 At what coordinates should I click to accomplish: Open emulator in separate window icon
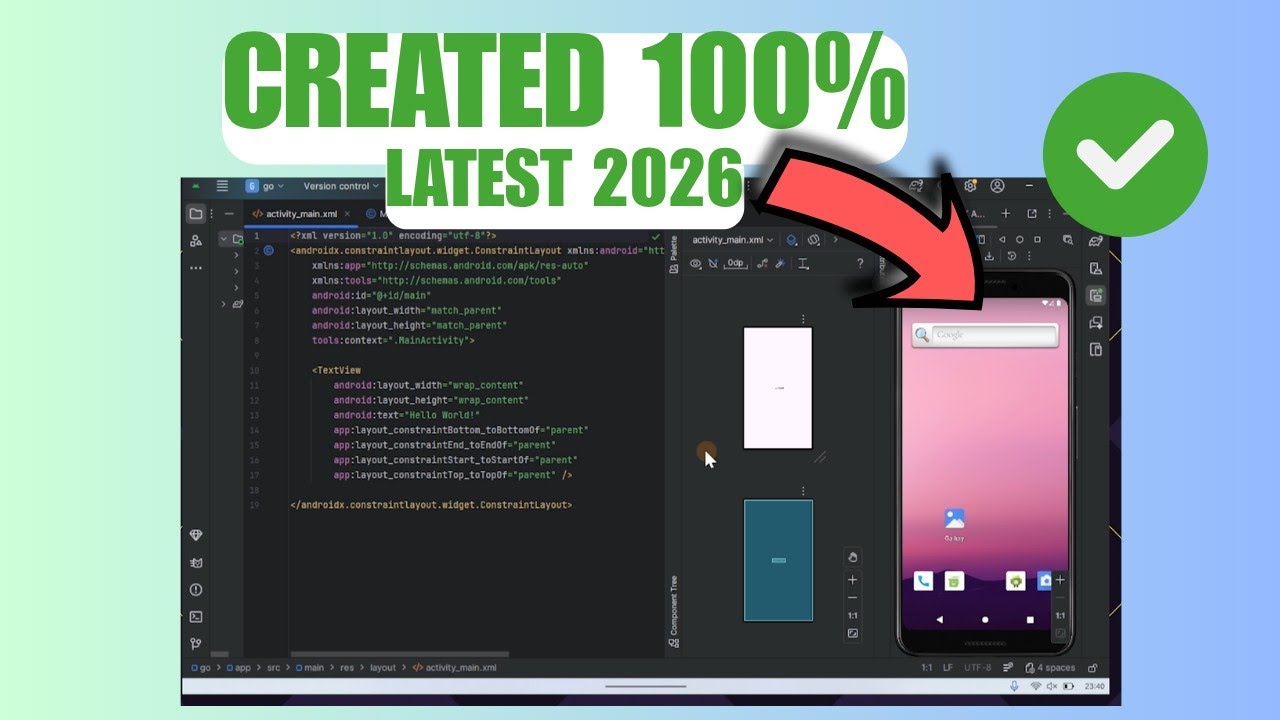pyautogui.click(x=1032, y=214)
